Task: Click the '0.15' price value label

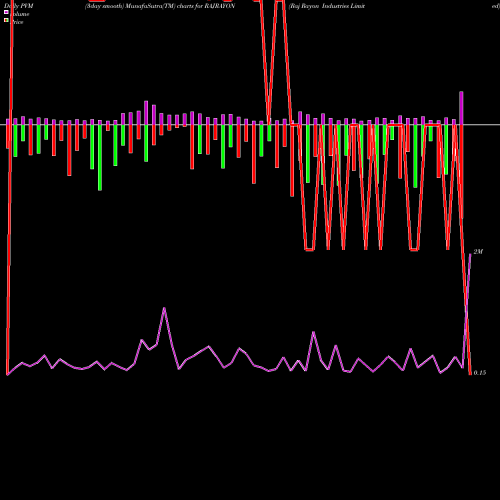Action: pyautogui.click(x=480, y=373)
